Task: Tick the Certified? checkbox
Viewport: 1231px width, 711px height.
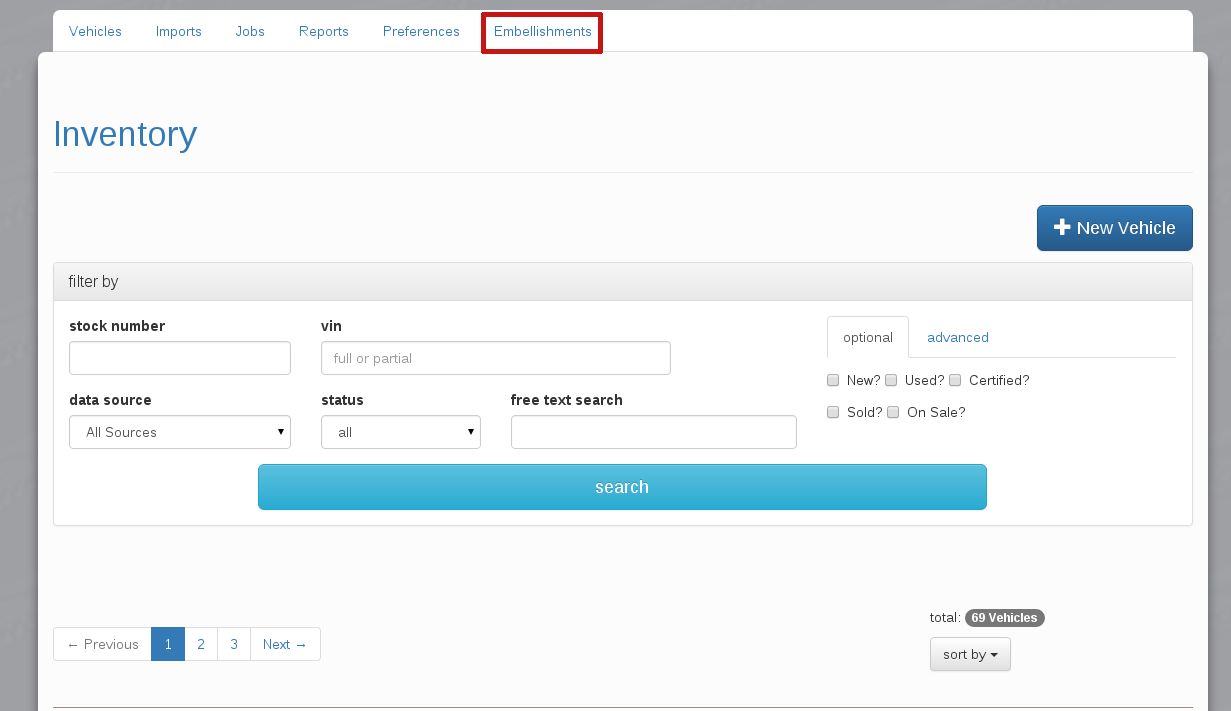Action: [955, 380]
